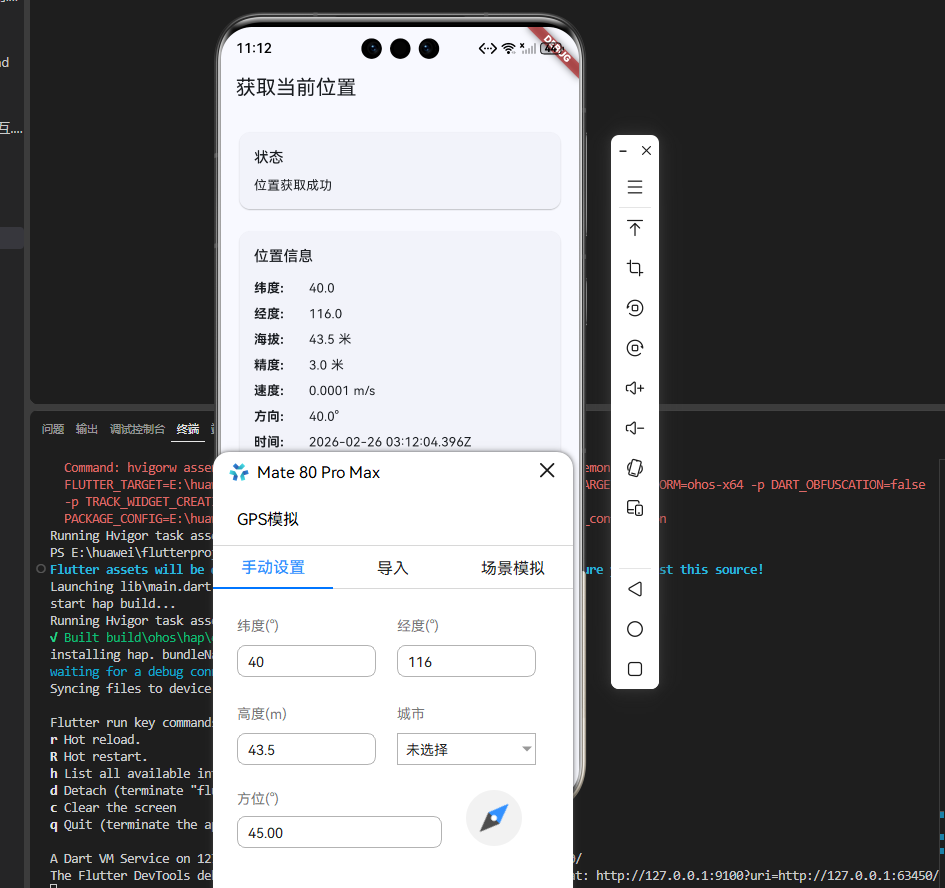Select the 调试控制台 tab
The height and width of the screenshot is (888, 945).
pos(137,428)
